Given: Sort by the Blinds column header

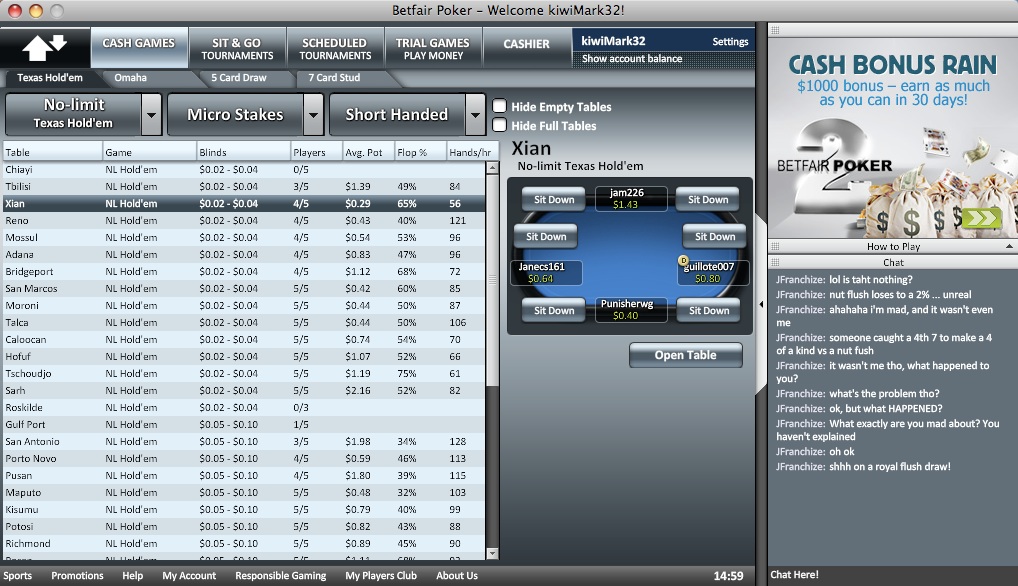Looking at the screenshot, I should [x=243, y=152].
